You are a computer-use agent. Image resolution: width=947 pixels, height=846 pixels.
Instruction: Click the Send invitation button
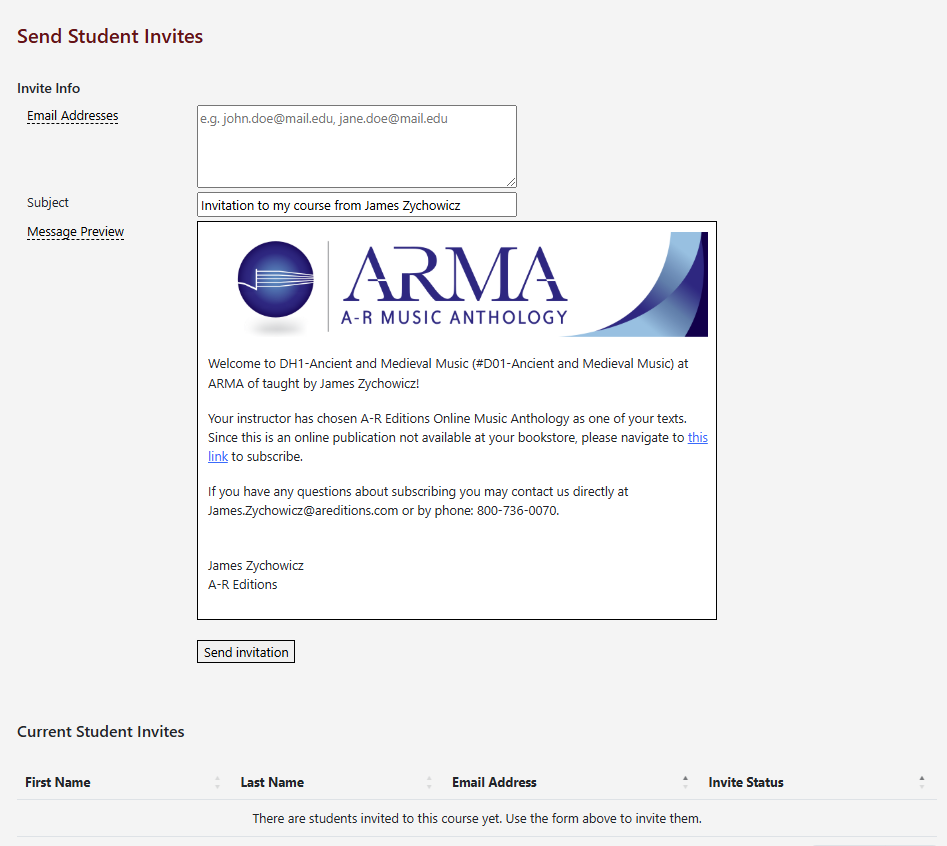point(246,652)
